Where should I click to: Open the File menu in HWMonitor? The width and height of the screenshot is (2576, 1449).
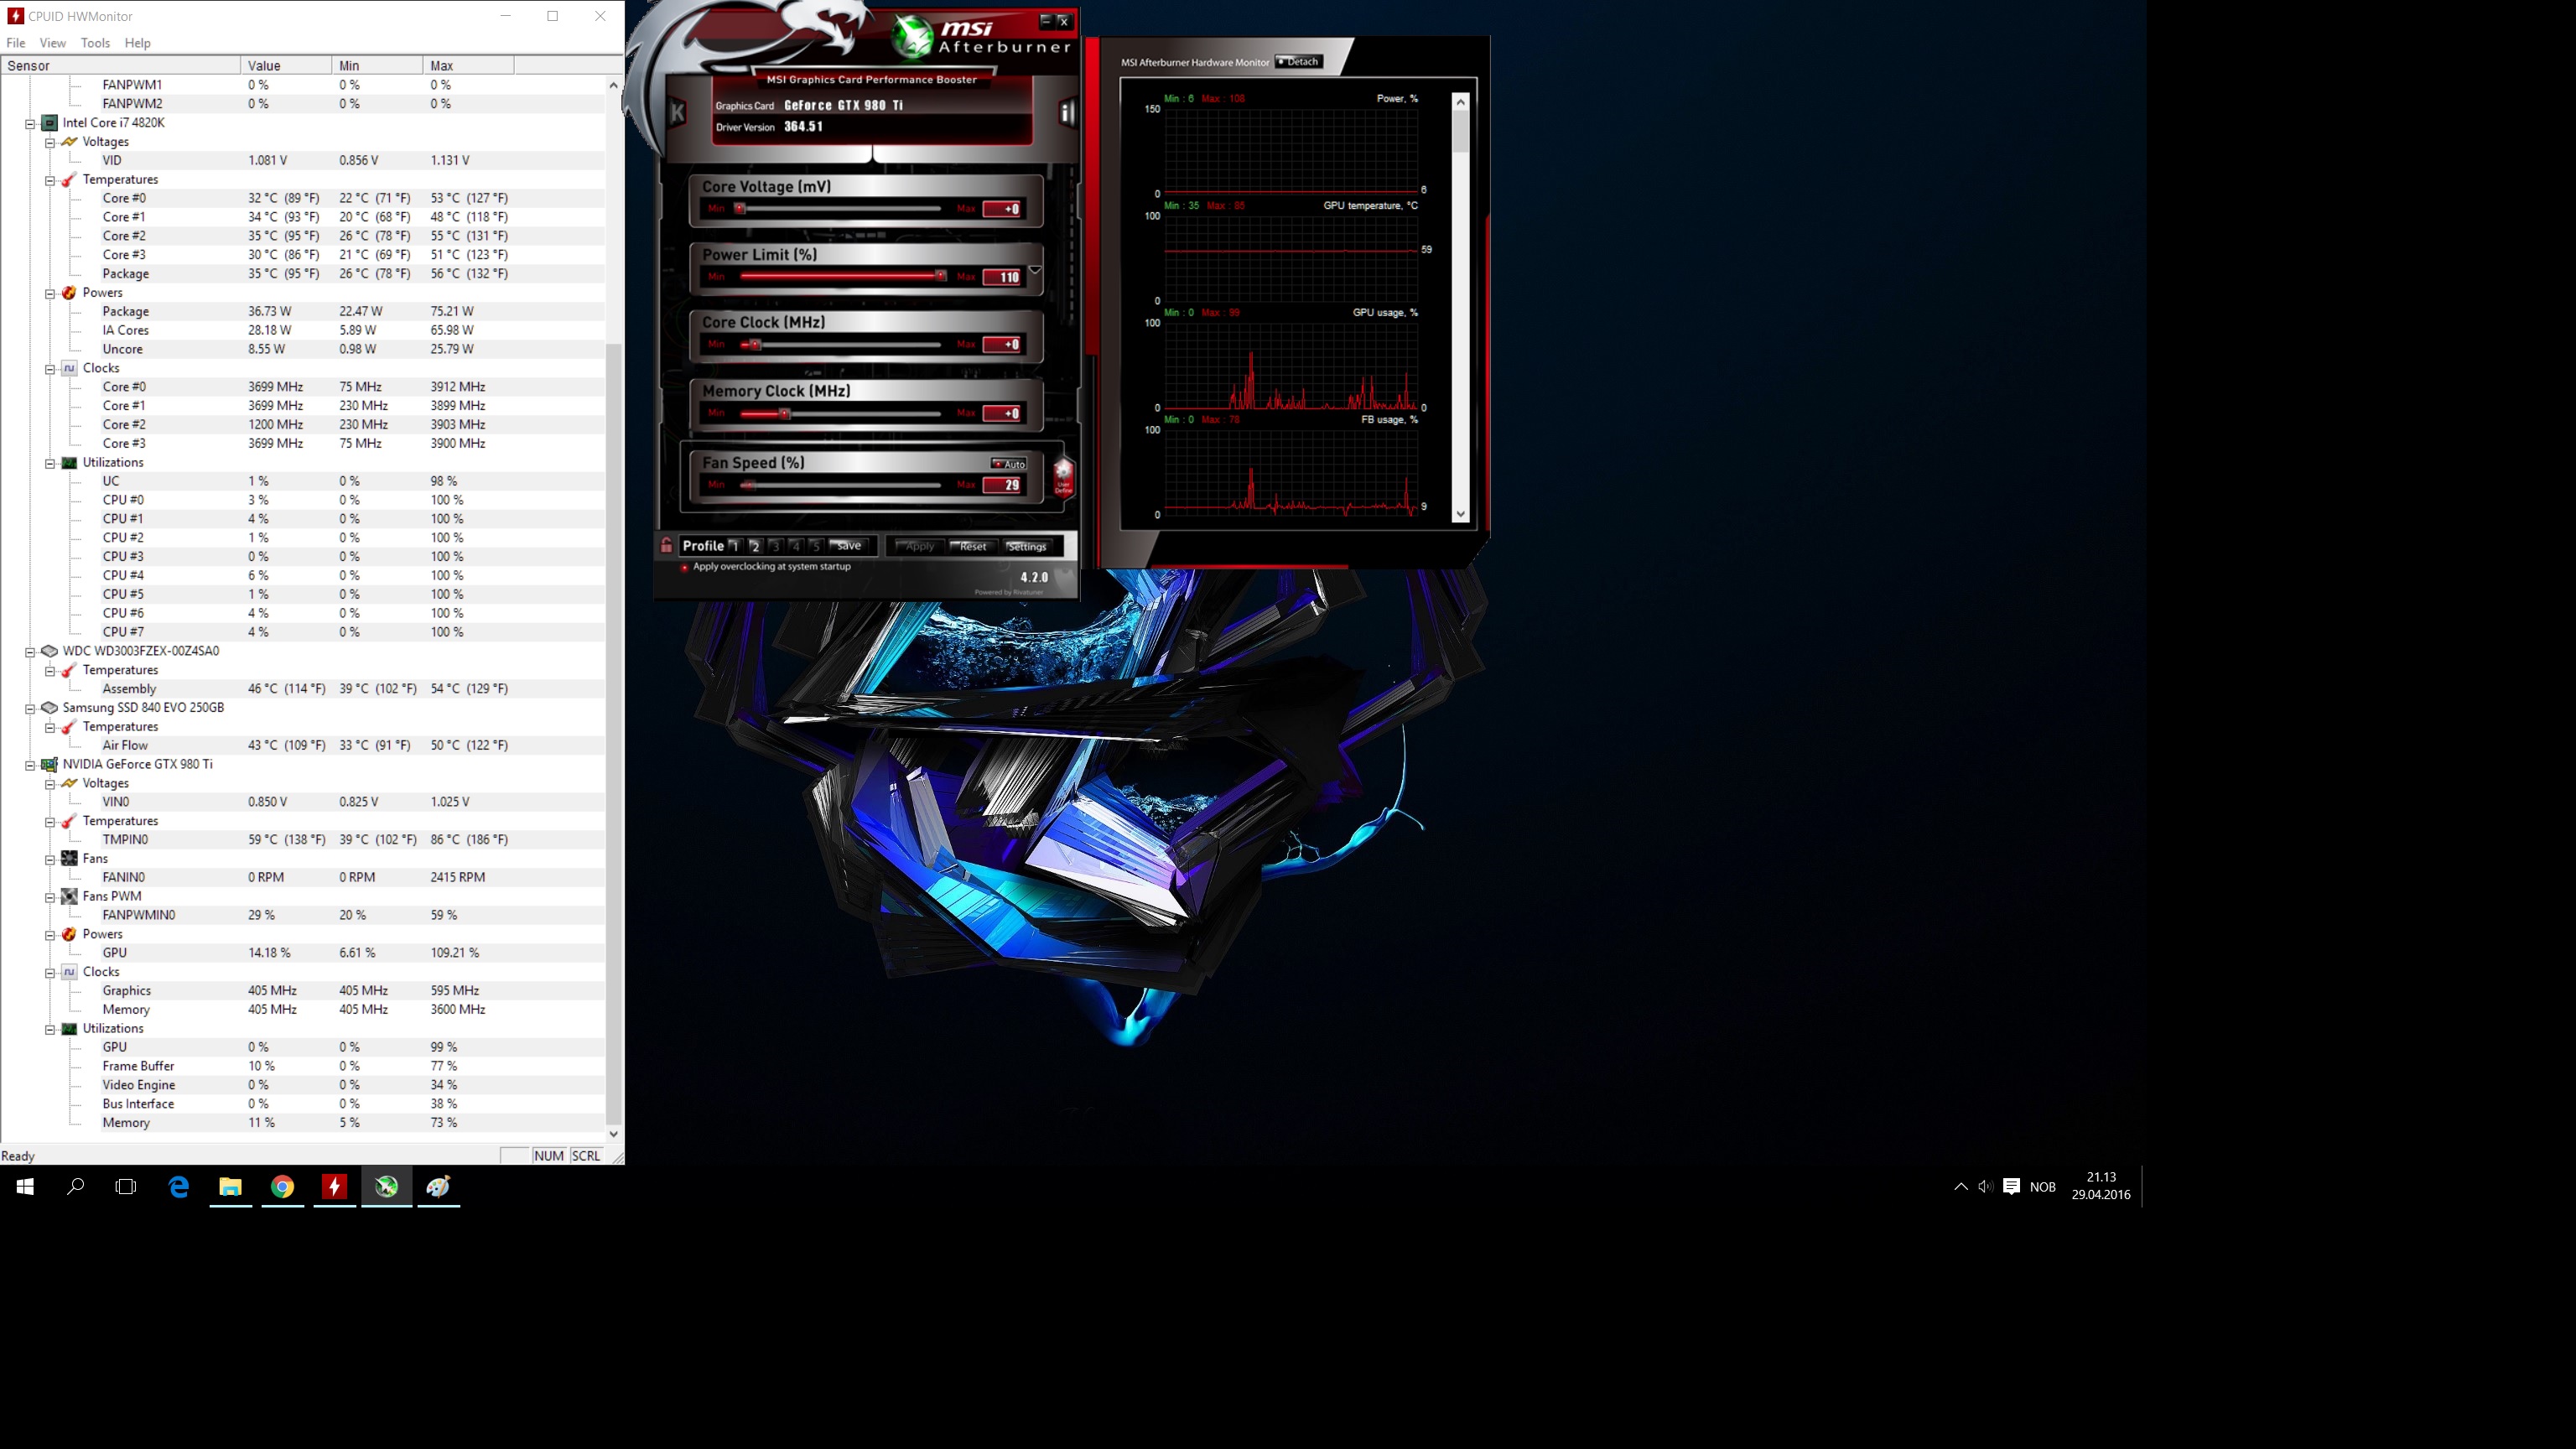(x=16, y=43)
